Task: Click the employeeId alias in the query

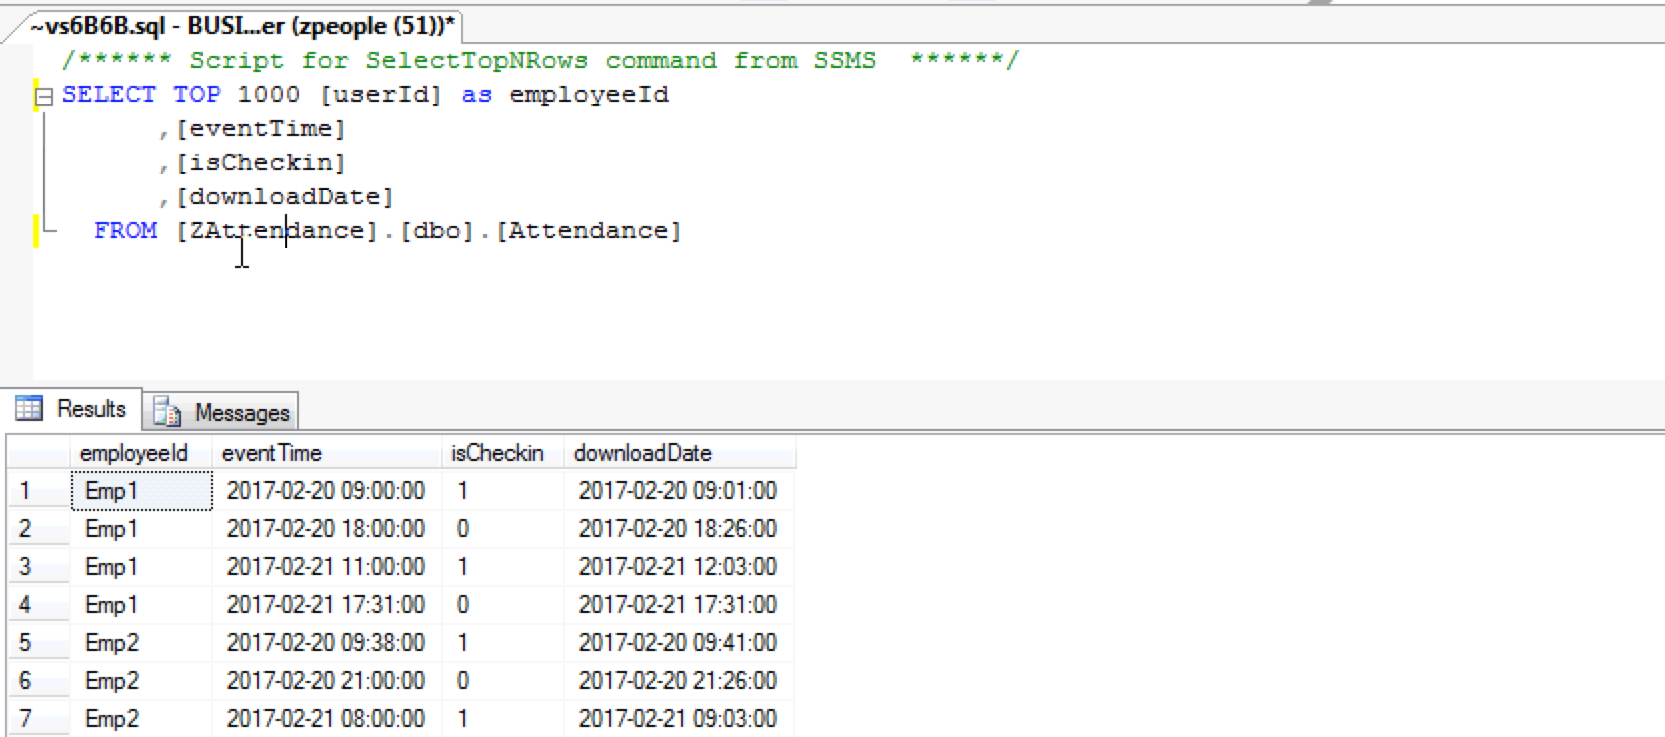Action: (x=589, y=95)
